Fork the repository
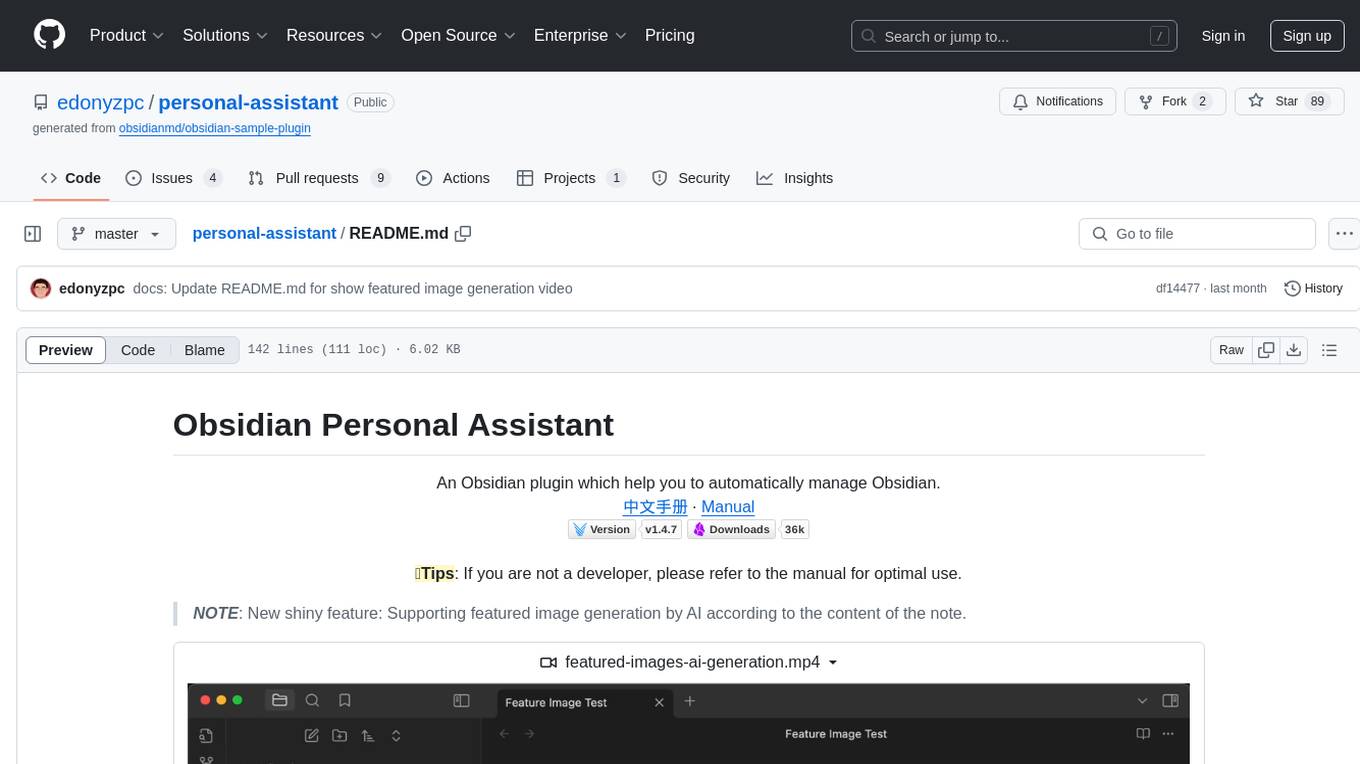 pyautogui.click(x=1175, y=101)
